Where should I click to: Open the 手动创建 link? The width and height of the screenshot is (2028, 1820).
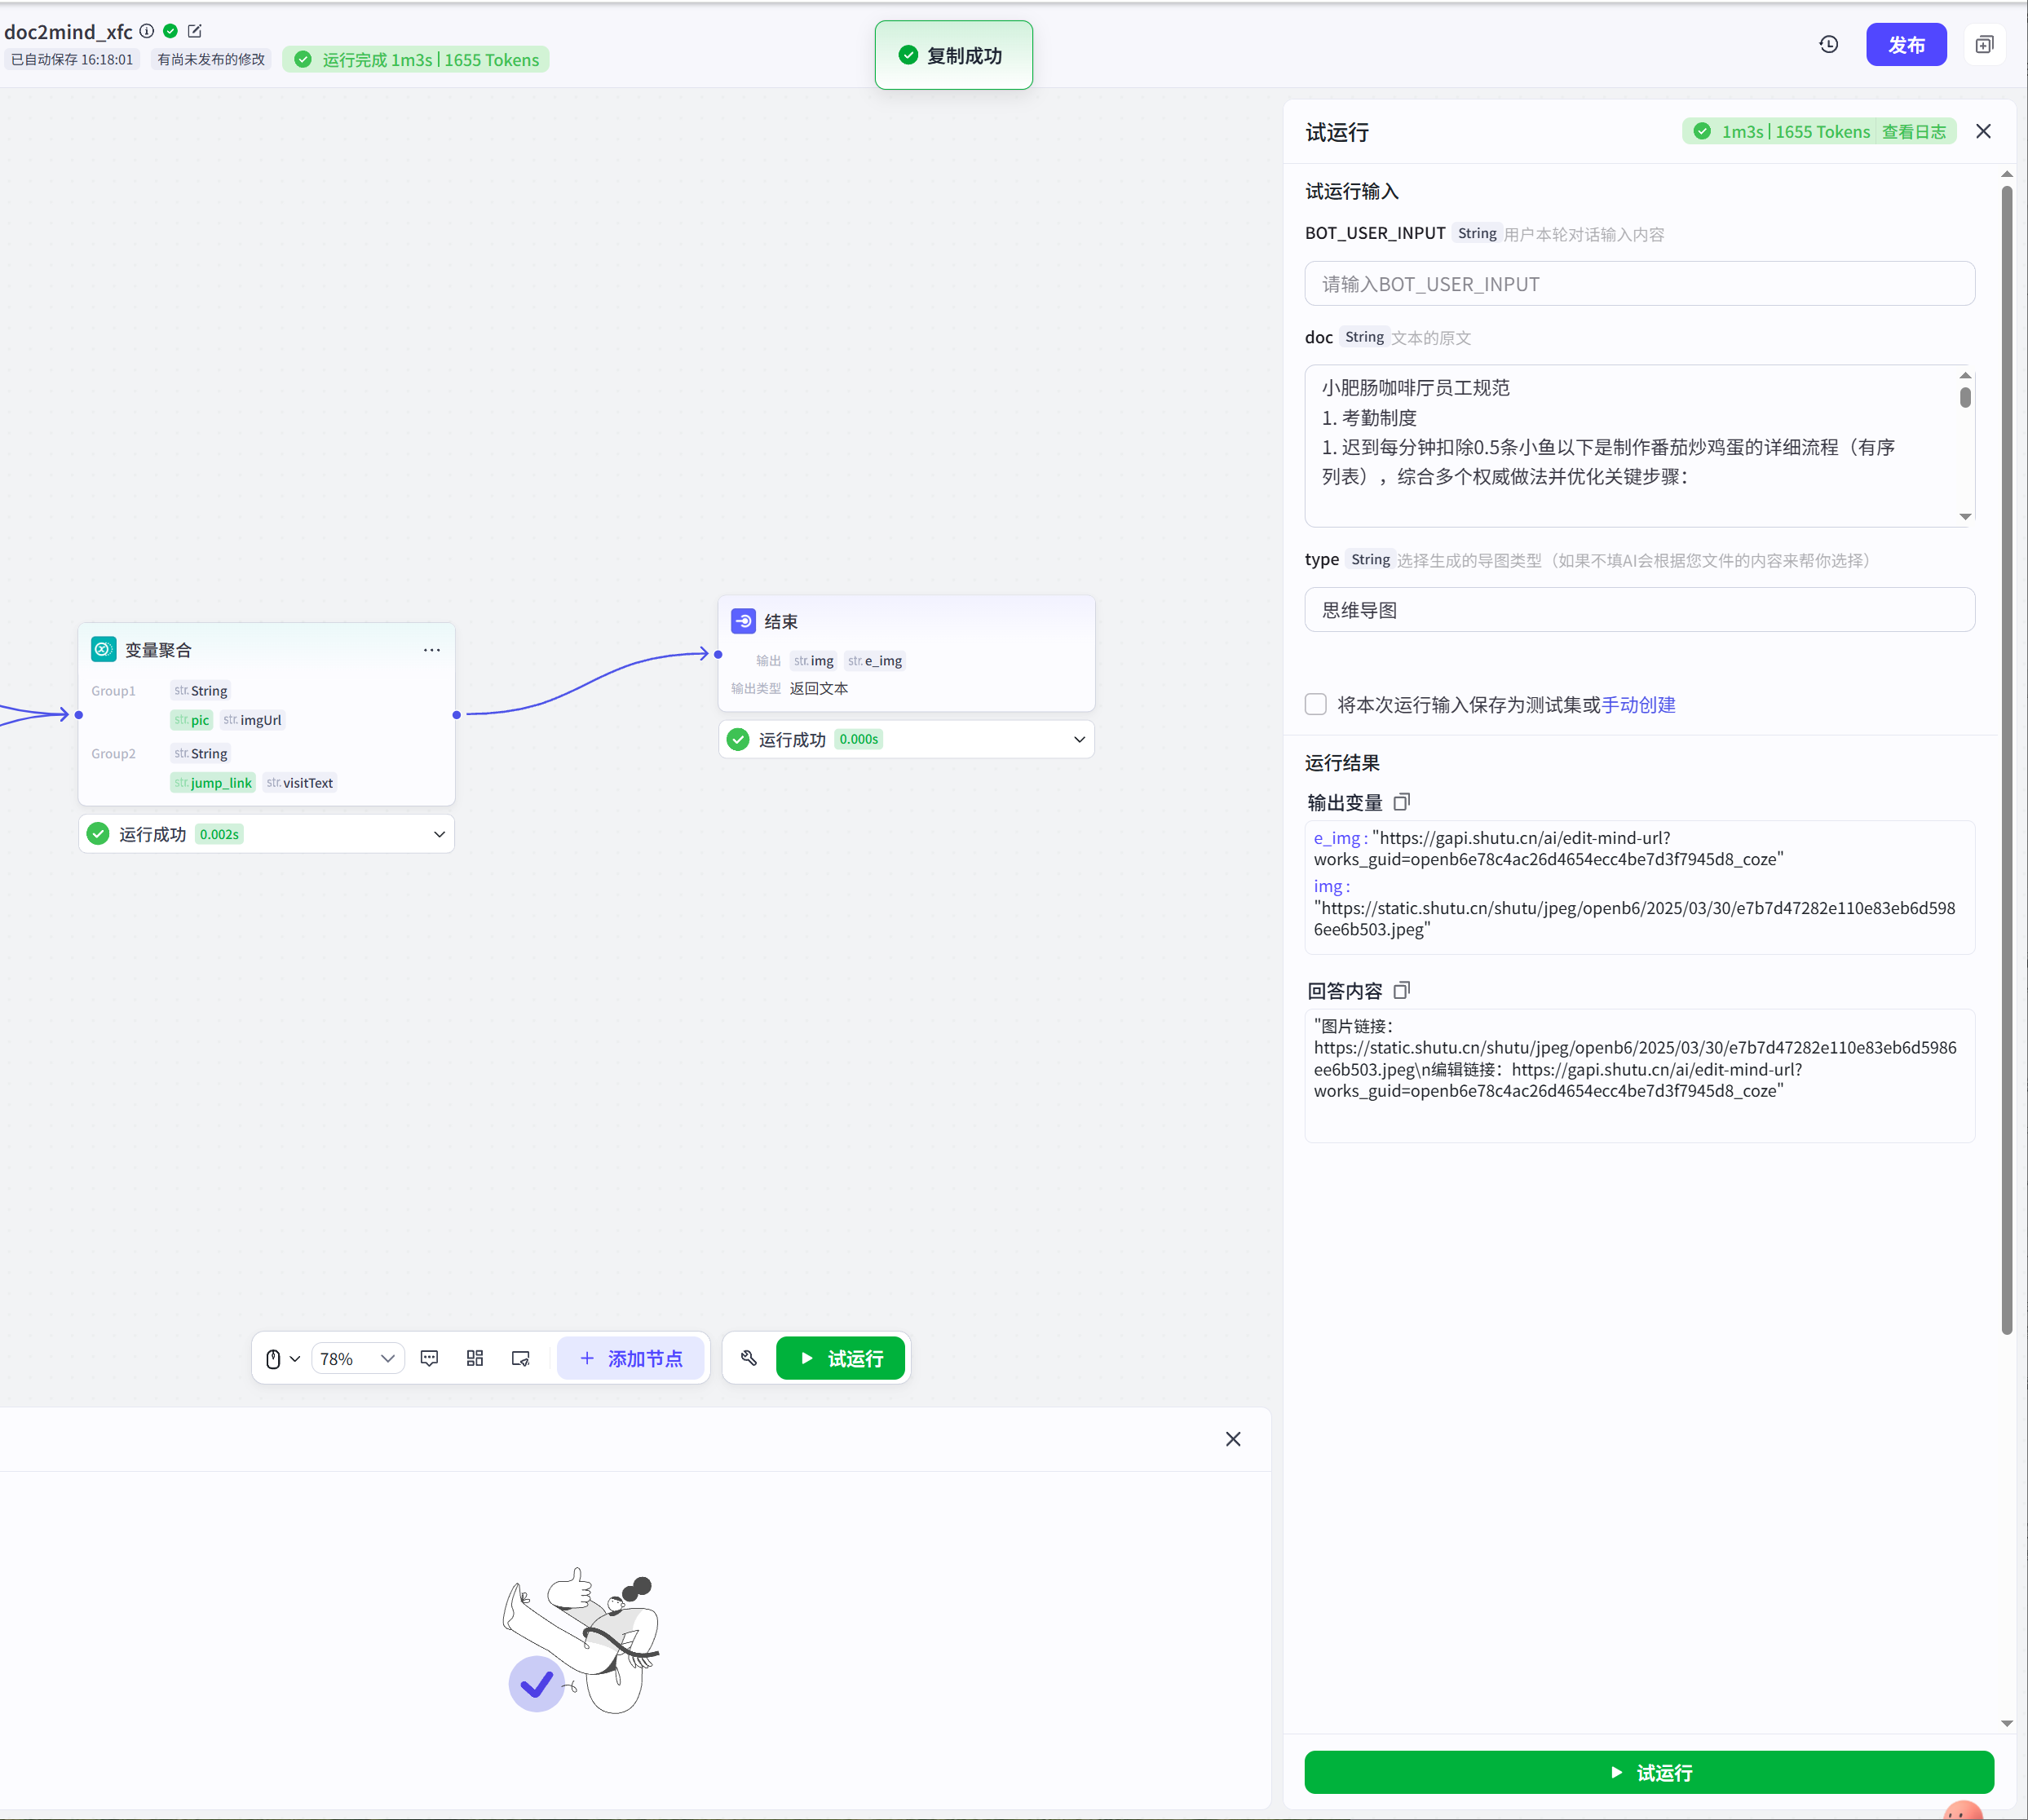coord(1638,704)
